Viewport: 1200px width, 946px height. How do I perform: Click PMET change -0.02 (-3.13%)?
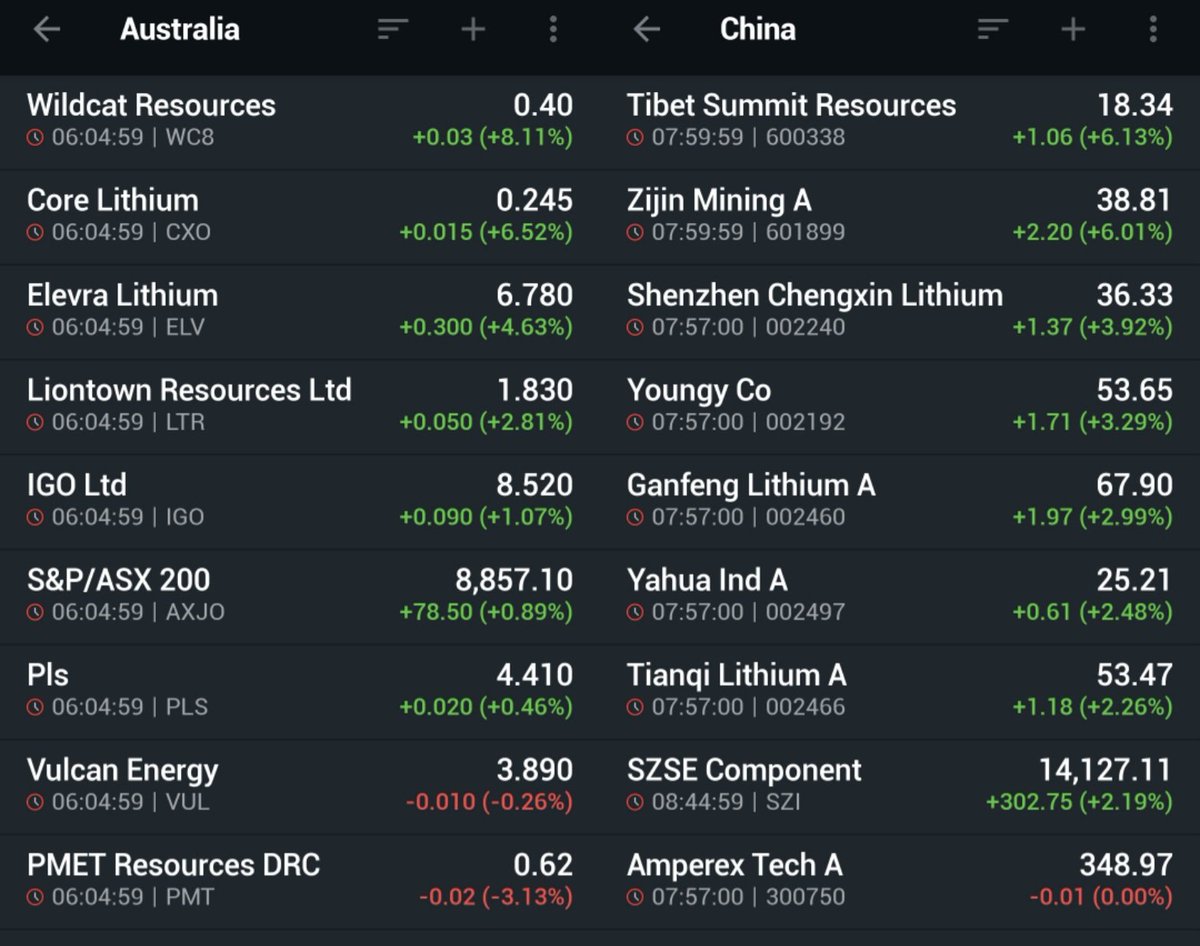coord(496,897)
